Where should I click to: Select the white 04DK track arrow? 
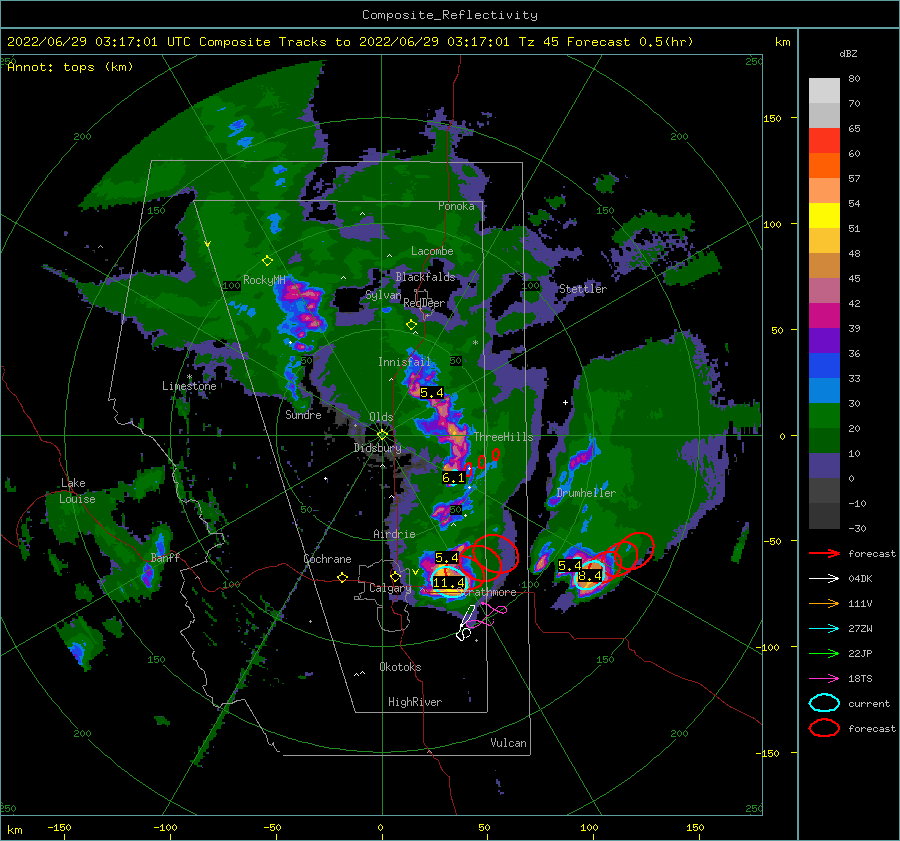click(824, 579)
